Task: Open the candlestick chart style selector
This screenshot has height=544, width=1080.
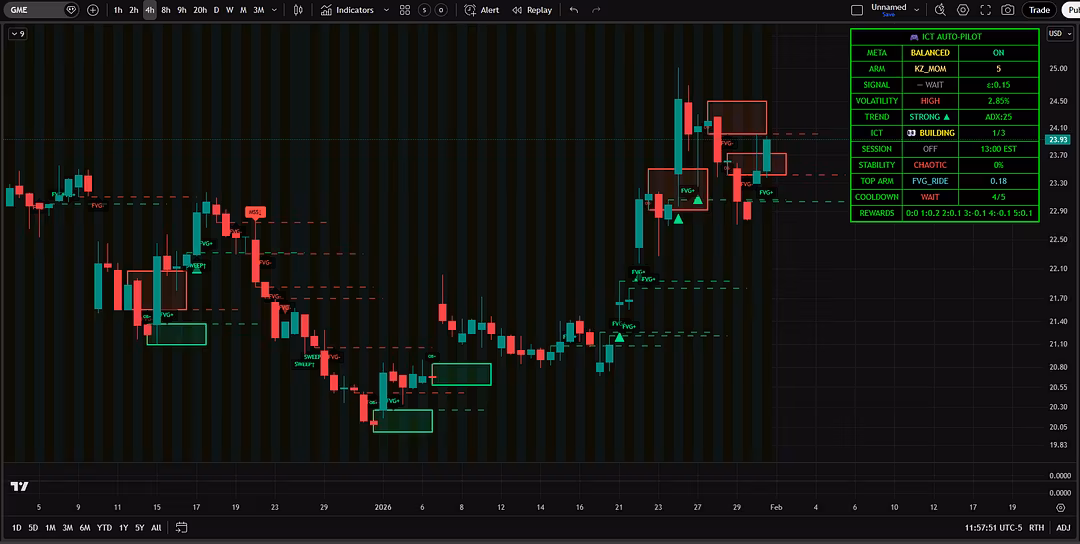Action: [298, 10]
